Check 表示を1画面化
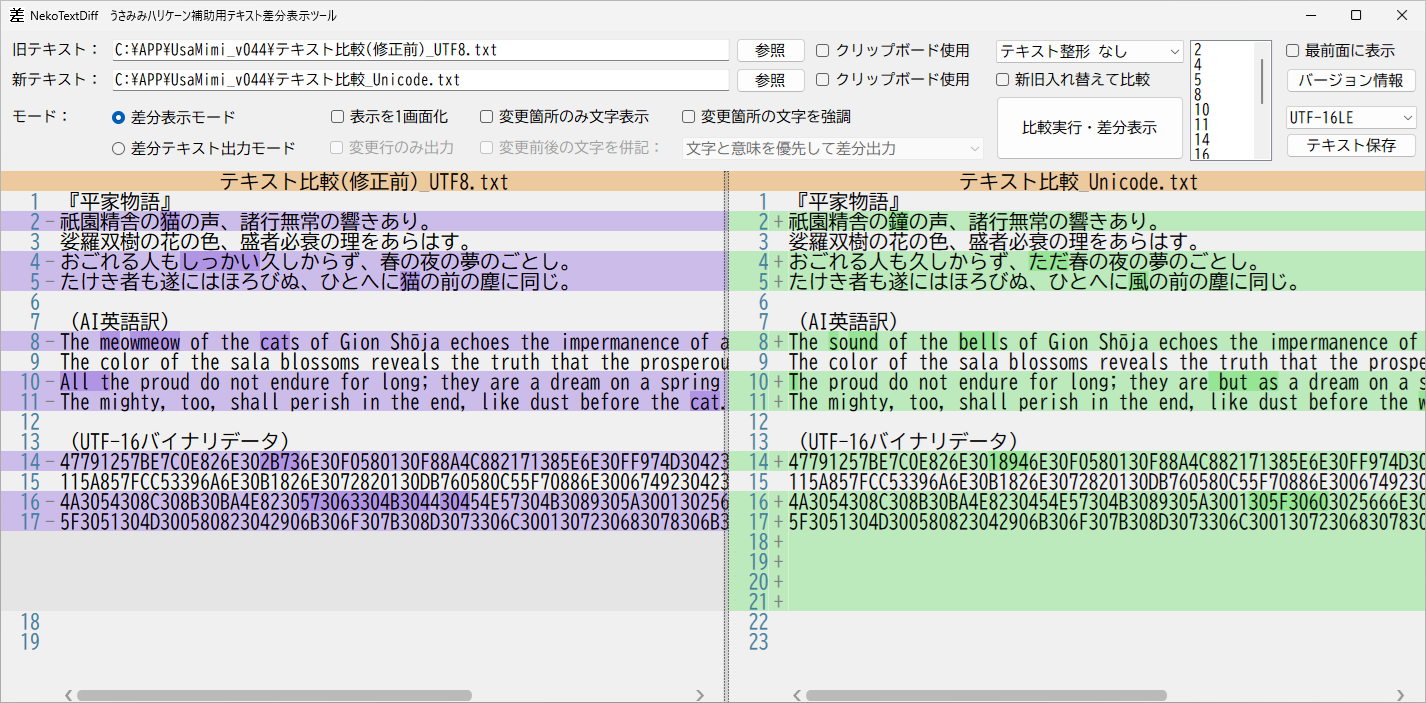 (x=336, y=116)
